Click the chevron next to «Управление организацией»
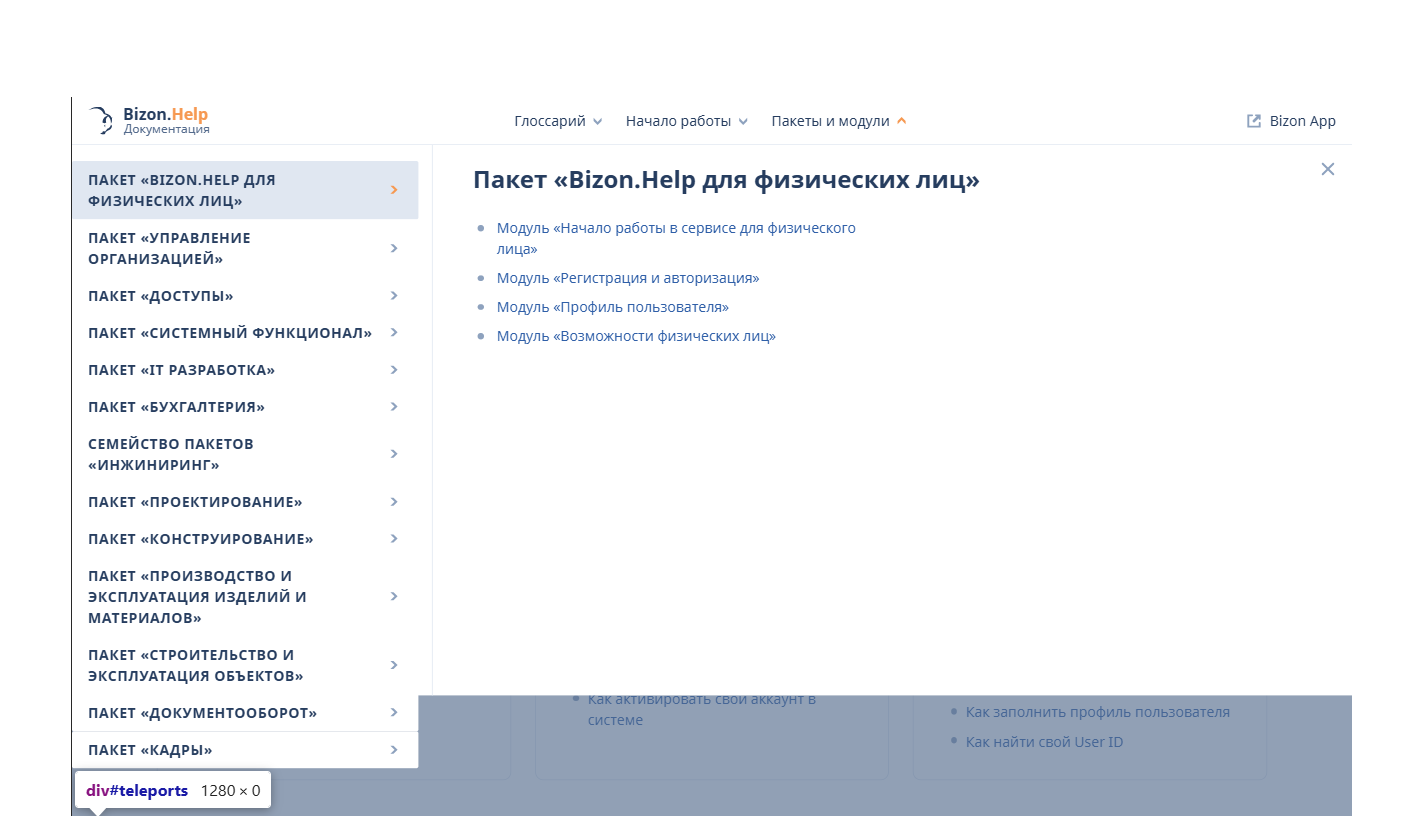The height and width of the screenshot is (816, 1423). (394, 248)
